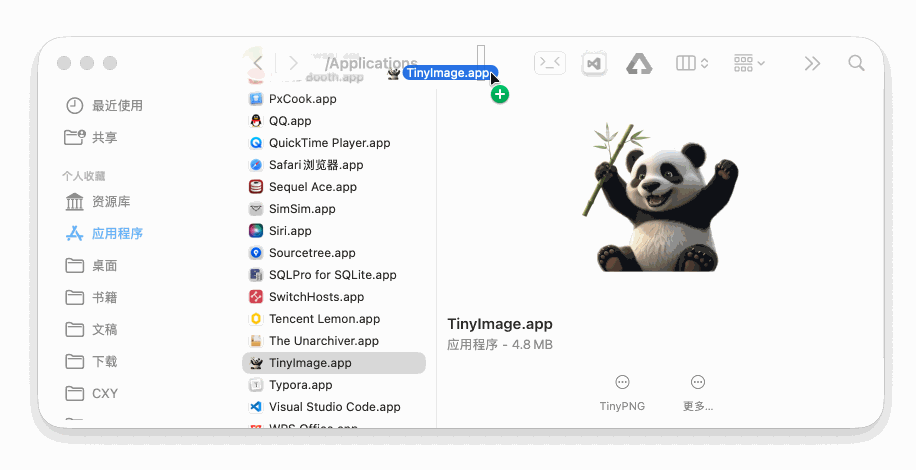This screenshot has height=470, width=916.
Task: Click the QuickTime Player app icon
Action: click(255, 143)
